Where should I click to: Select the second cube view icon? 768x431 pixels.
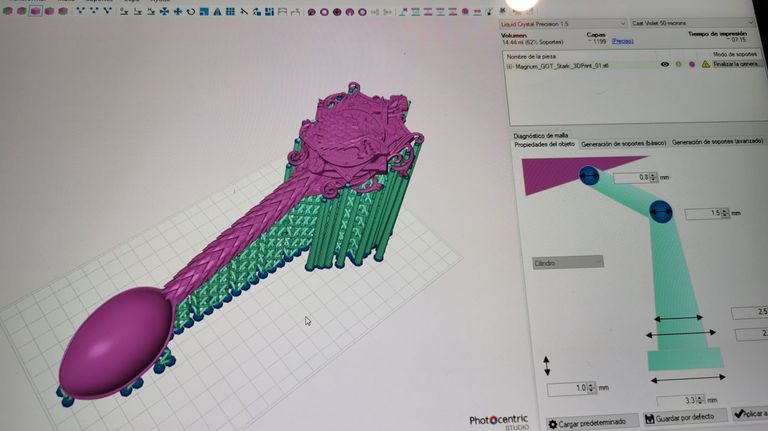coord(22,11)
